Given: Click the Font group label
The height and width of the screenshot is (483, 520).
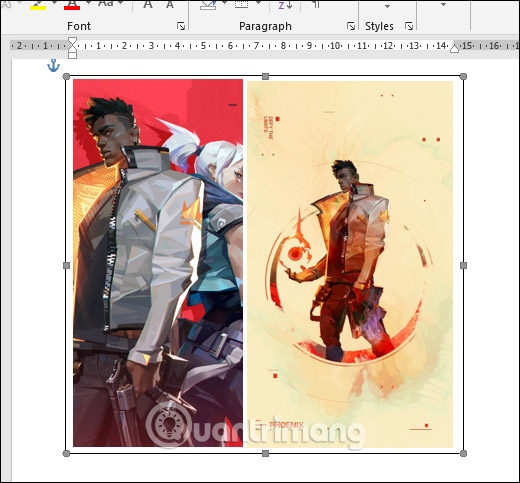Looking at the screenshot, I should point(79,26).
